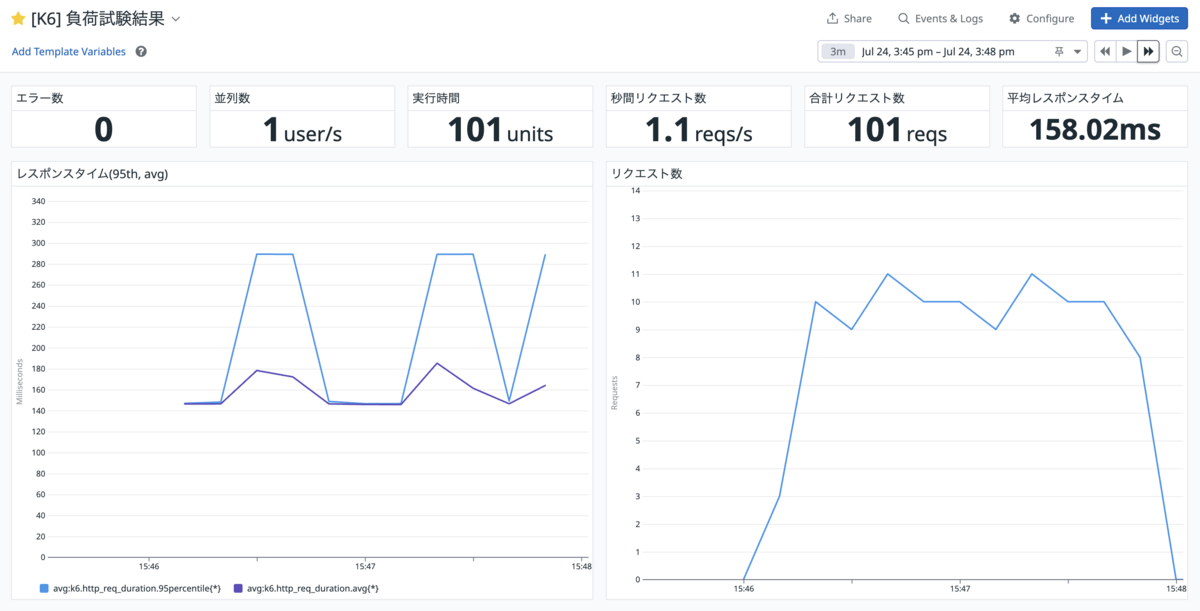Open Events & Logs search
Screen dimensions: 1200x611
pyautogui.click(x=940, y=19)
